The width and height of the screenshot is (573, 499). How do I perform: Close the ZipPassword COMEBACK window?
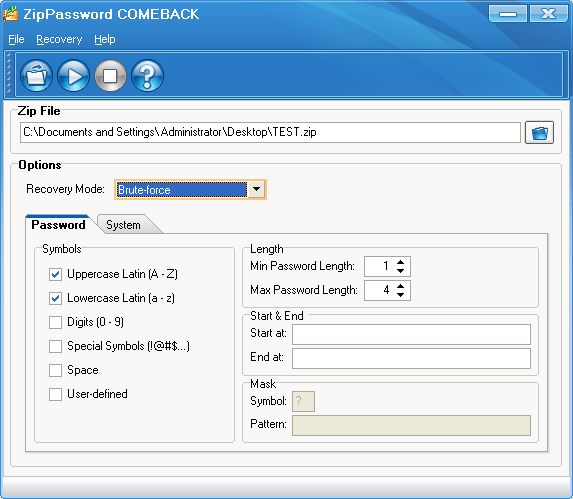[x=548, y=14]
